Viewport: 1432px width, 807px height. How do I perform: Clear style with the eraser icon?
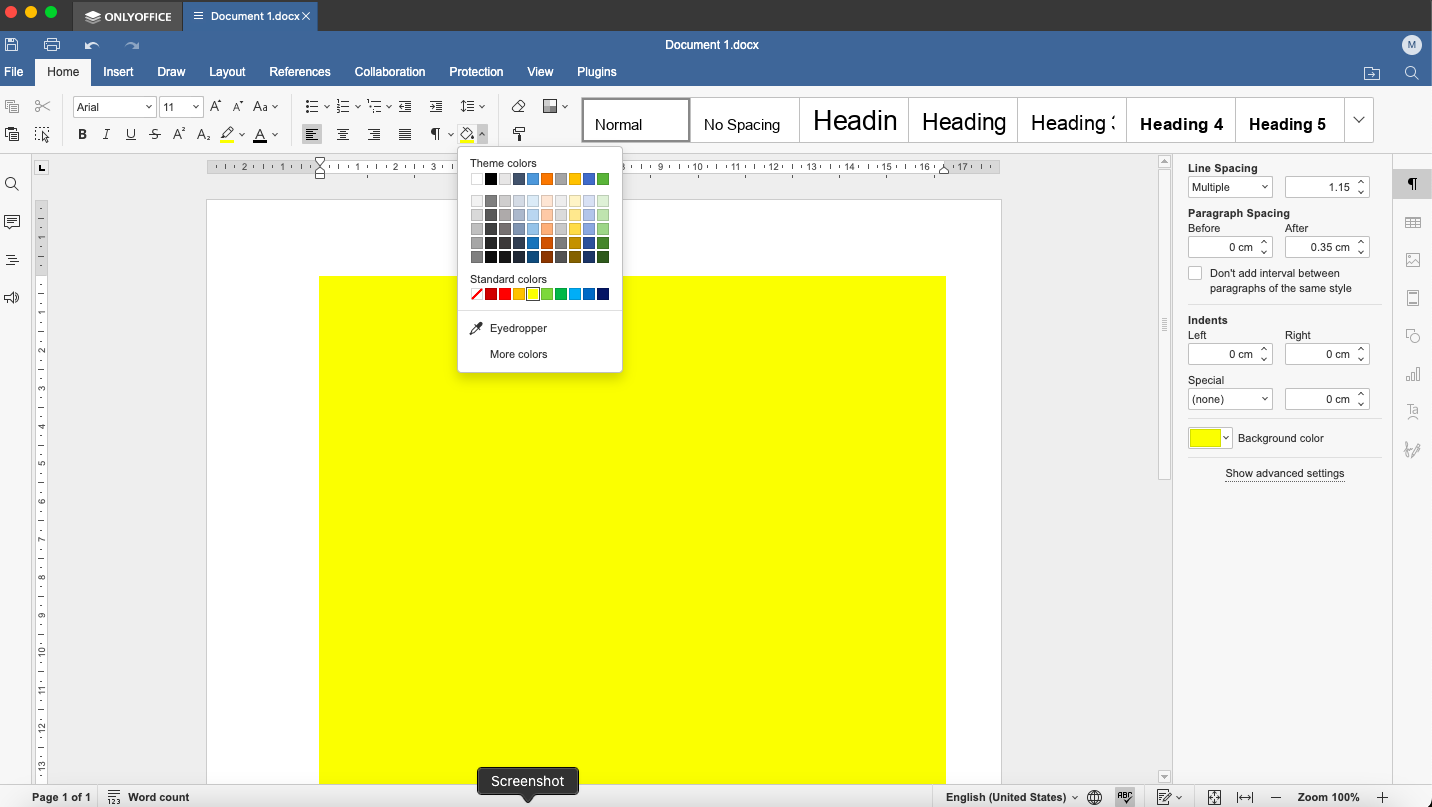tap(518, 106)
